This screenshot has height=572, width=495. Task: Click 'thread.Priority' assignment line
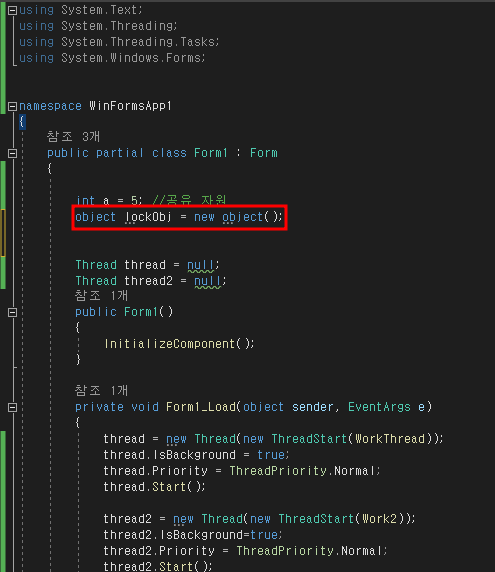242,471
